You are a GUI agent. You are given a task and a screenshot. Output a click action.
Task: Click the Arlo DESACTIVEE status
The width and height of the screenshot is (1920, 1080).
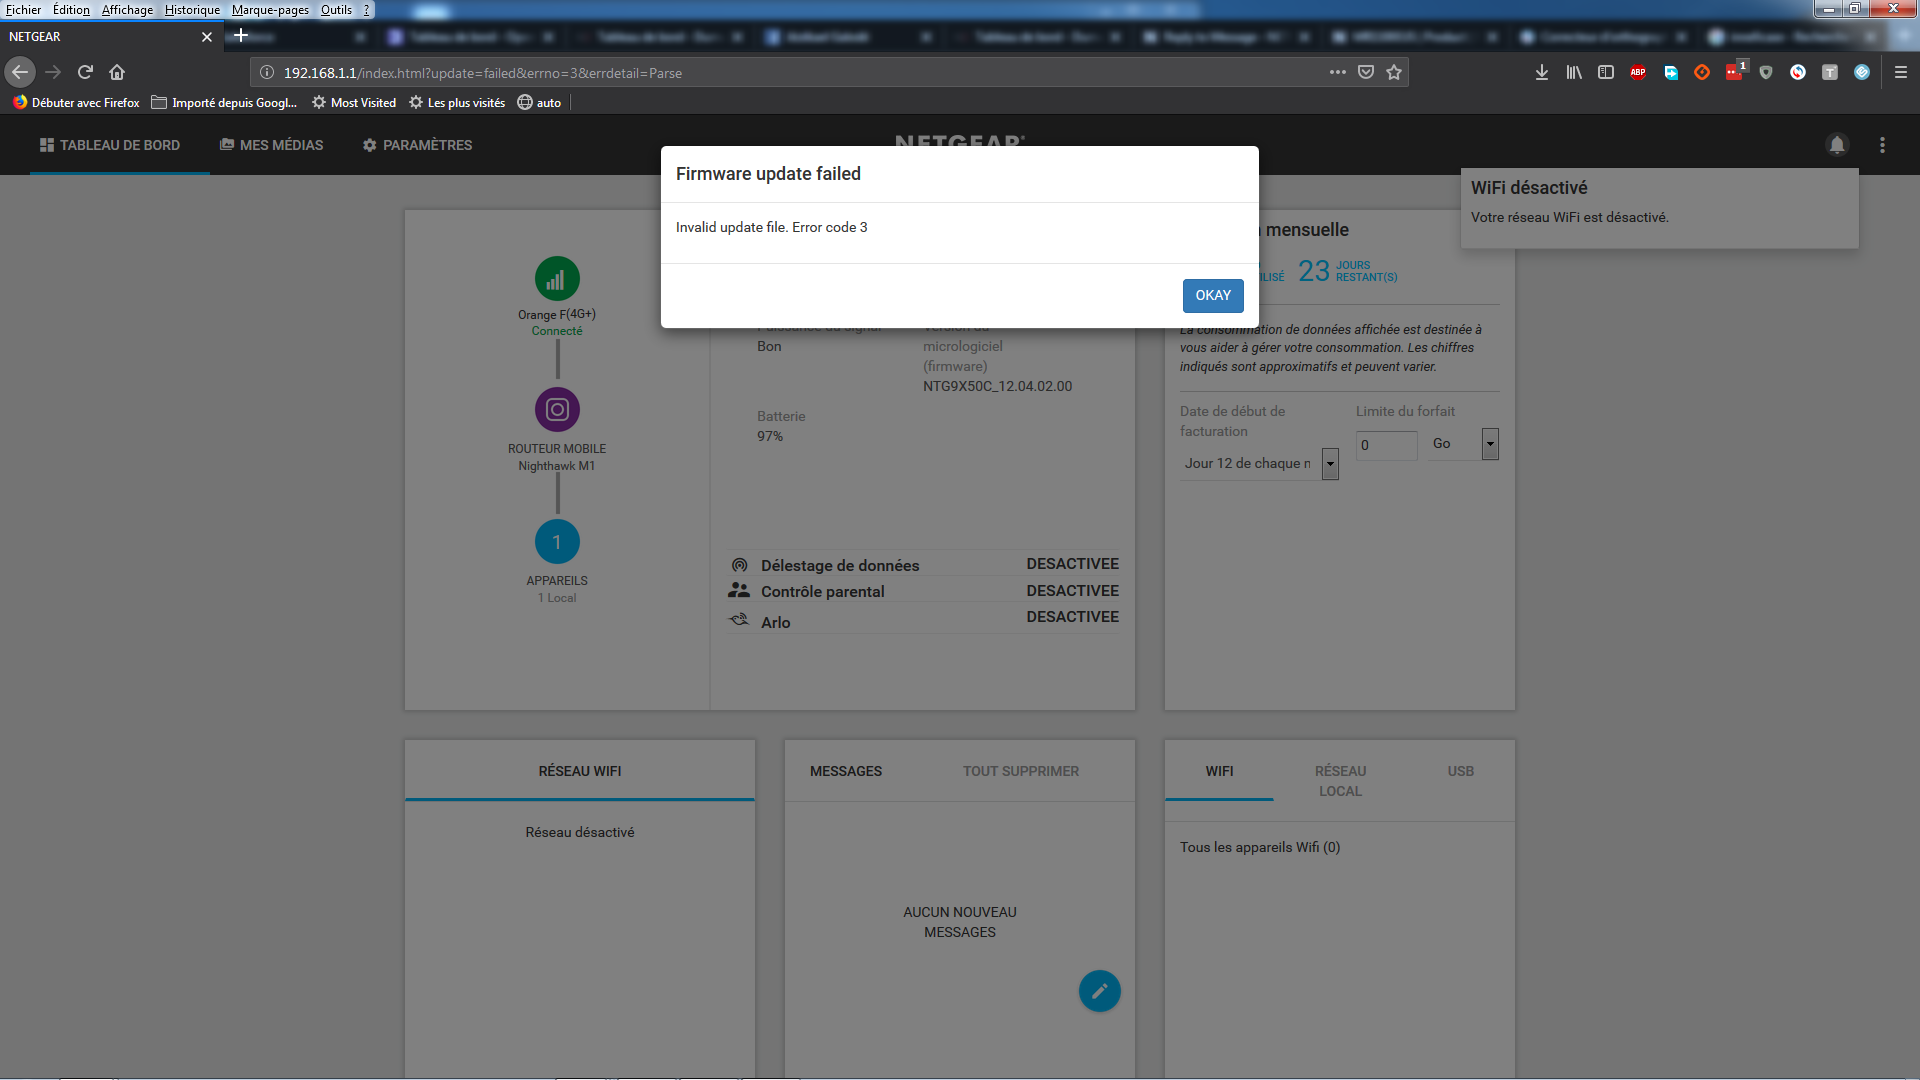pos(1072,617)
